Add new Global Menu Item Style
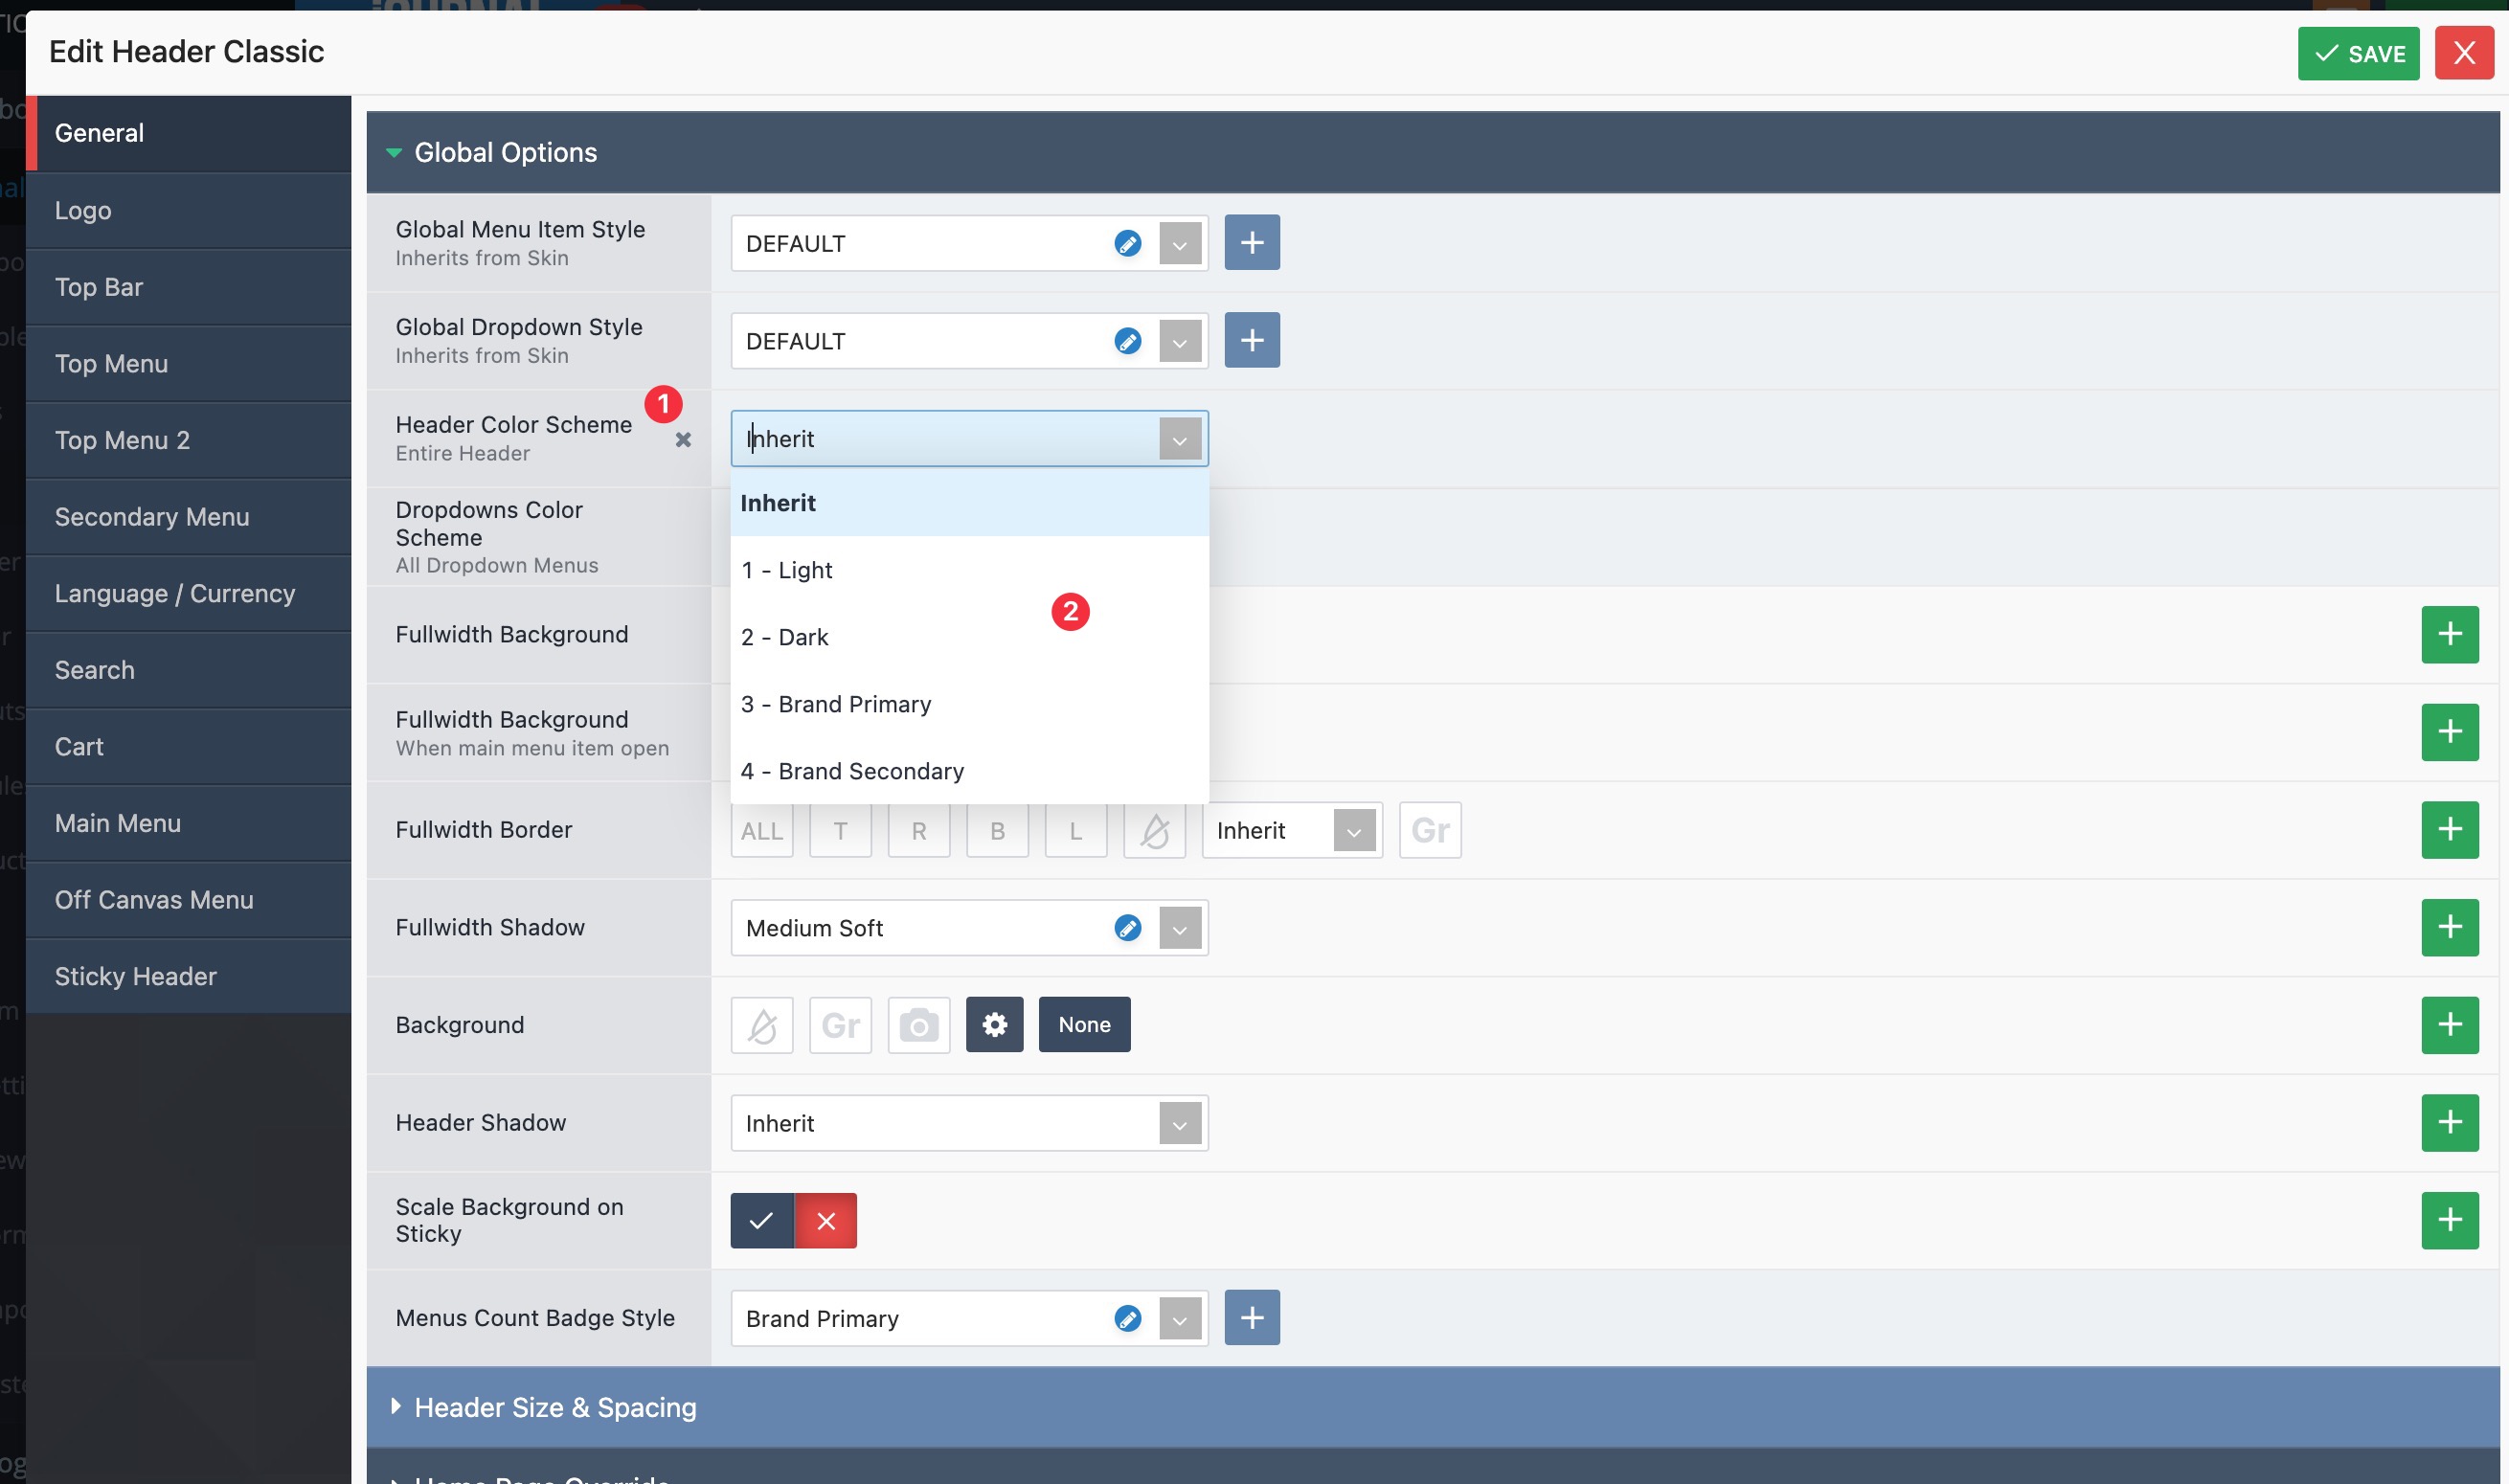The height and width of the screenshot is (1484, 2509). coord(1251,242)
